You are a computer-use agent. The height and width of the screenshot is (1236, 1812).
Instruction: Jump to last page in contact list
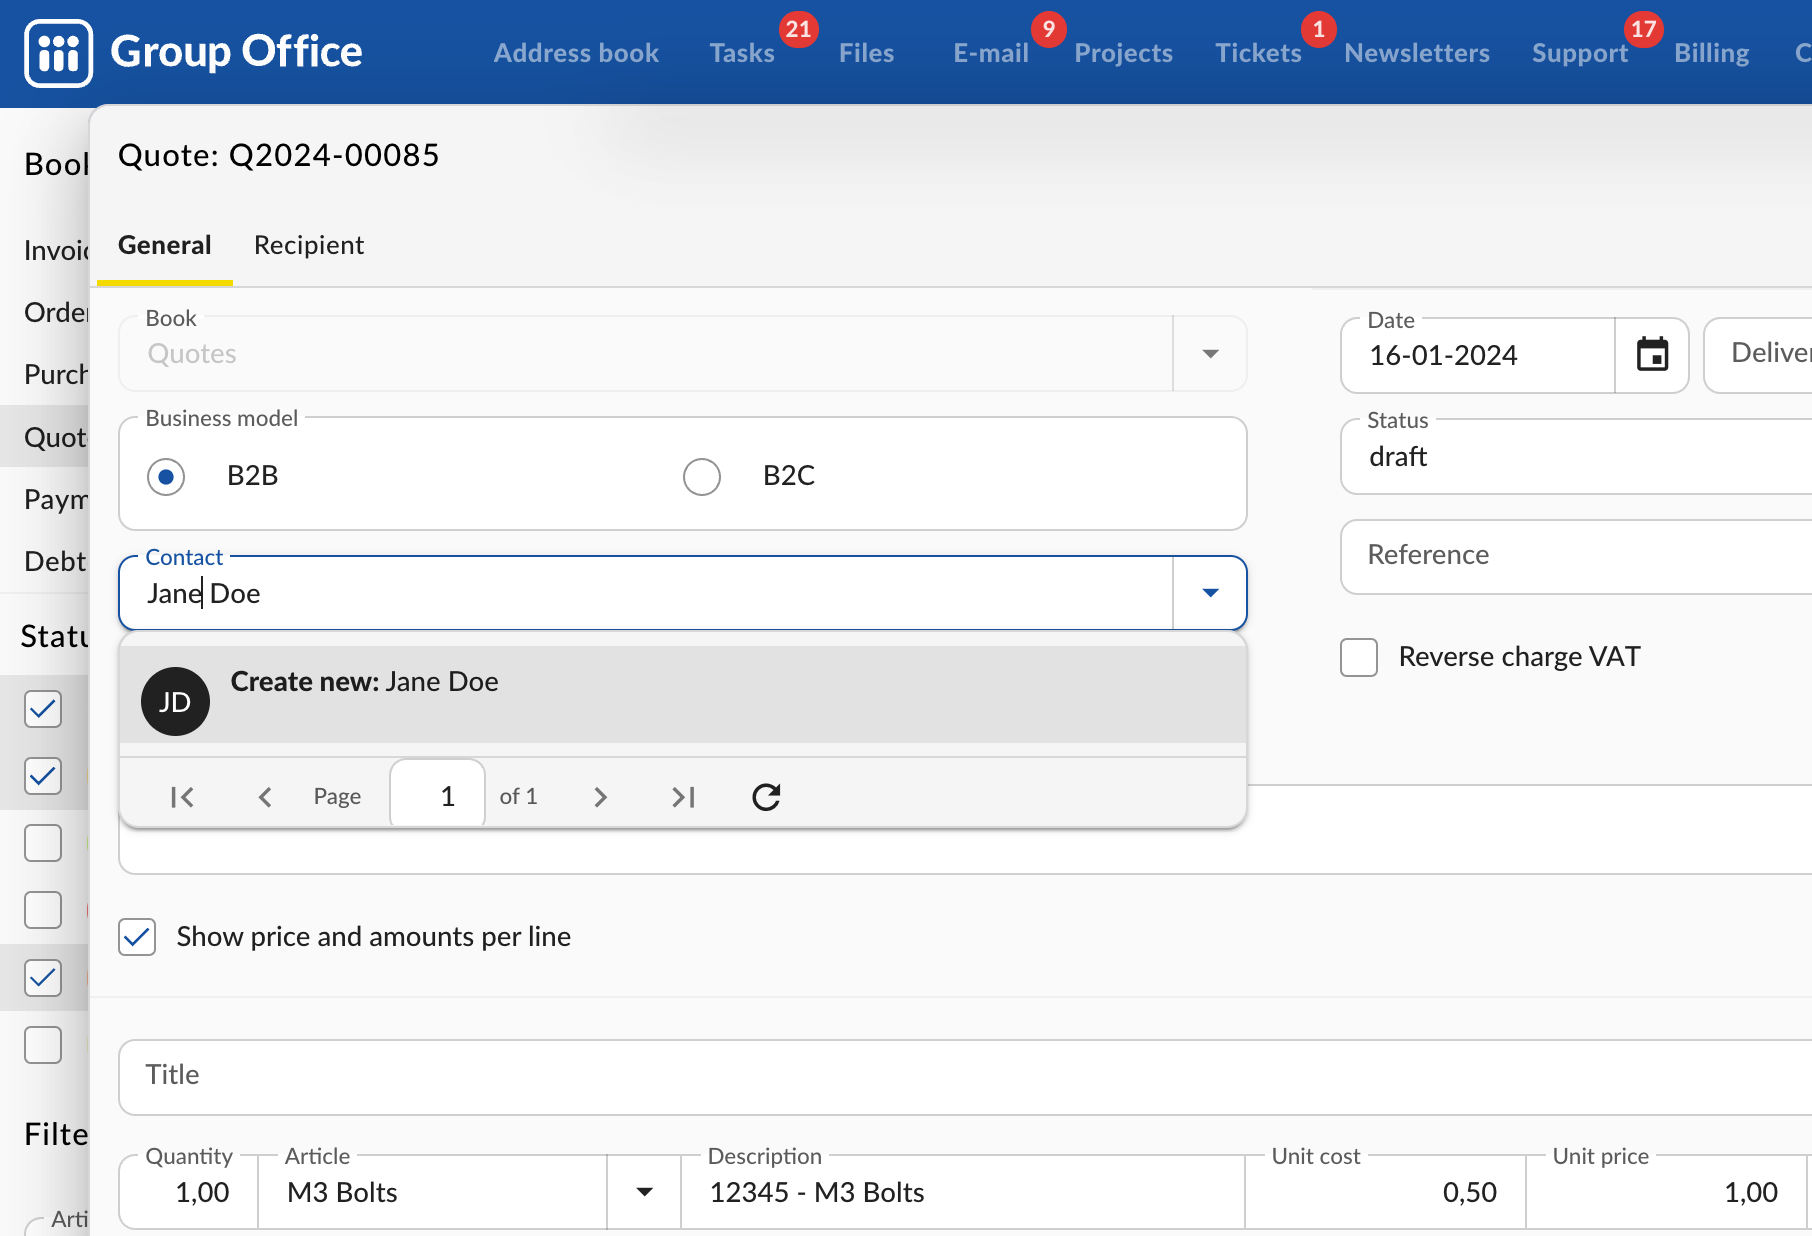[x=683, y=797]
